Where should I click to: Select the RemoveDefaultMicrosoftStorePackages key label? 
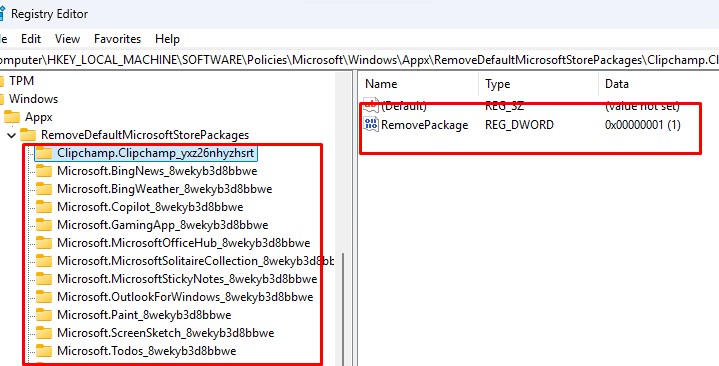145,135
